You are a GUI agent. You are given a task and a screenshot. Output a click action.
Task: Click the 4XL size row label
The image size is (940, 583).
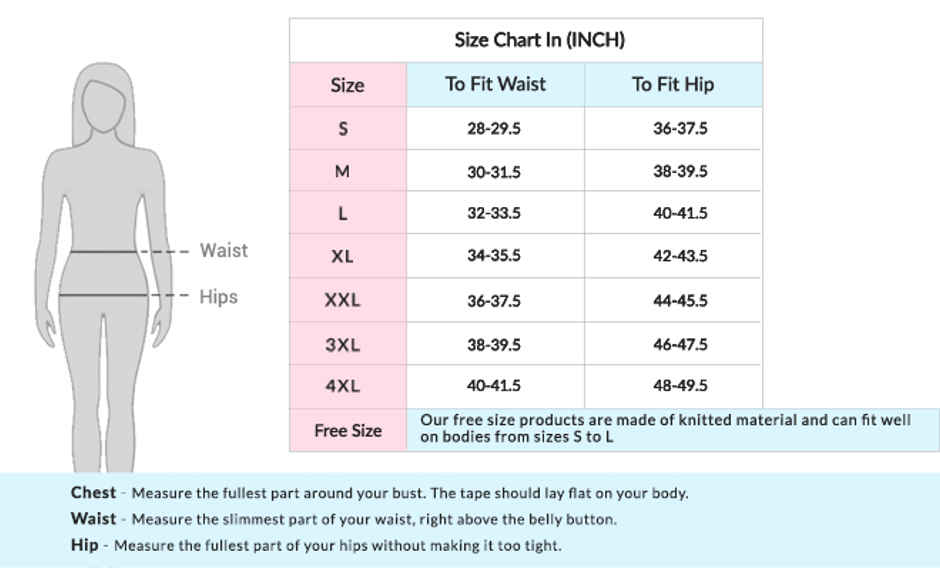pyautogui.click(x=342, y=386)
